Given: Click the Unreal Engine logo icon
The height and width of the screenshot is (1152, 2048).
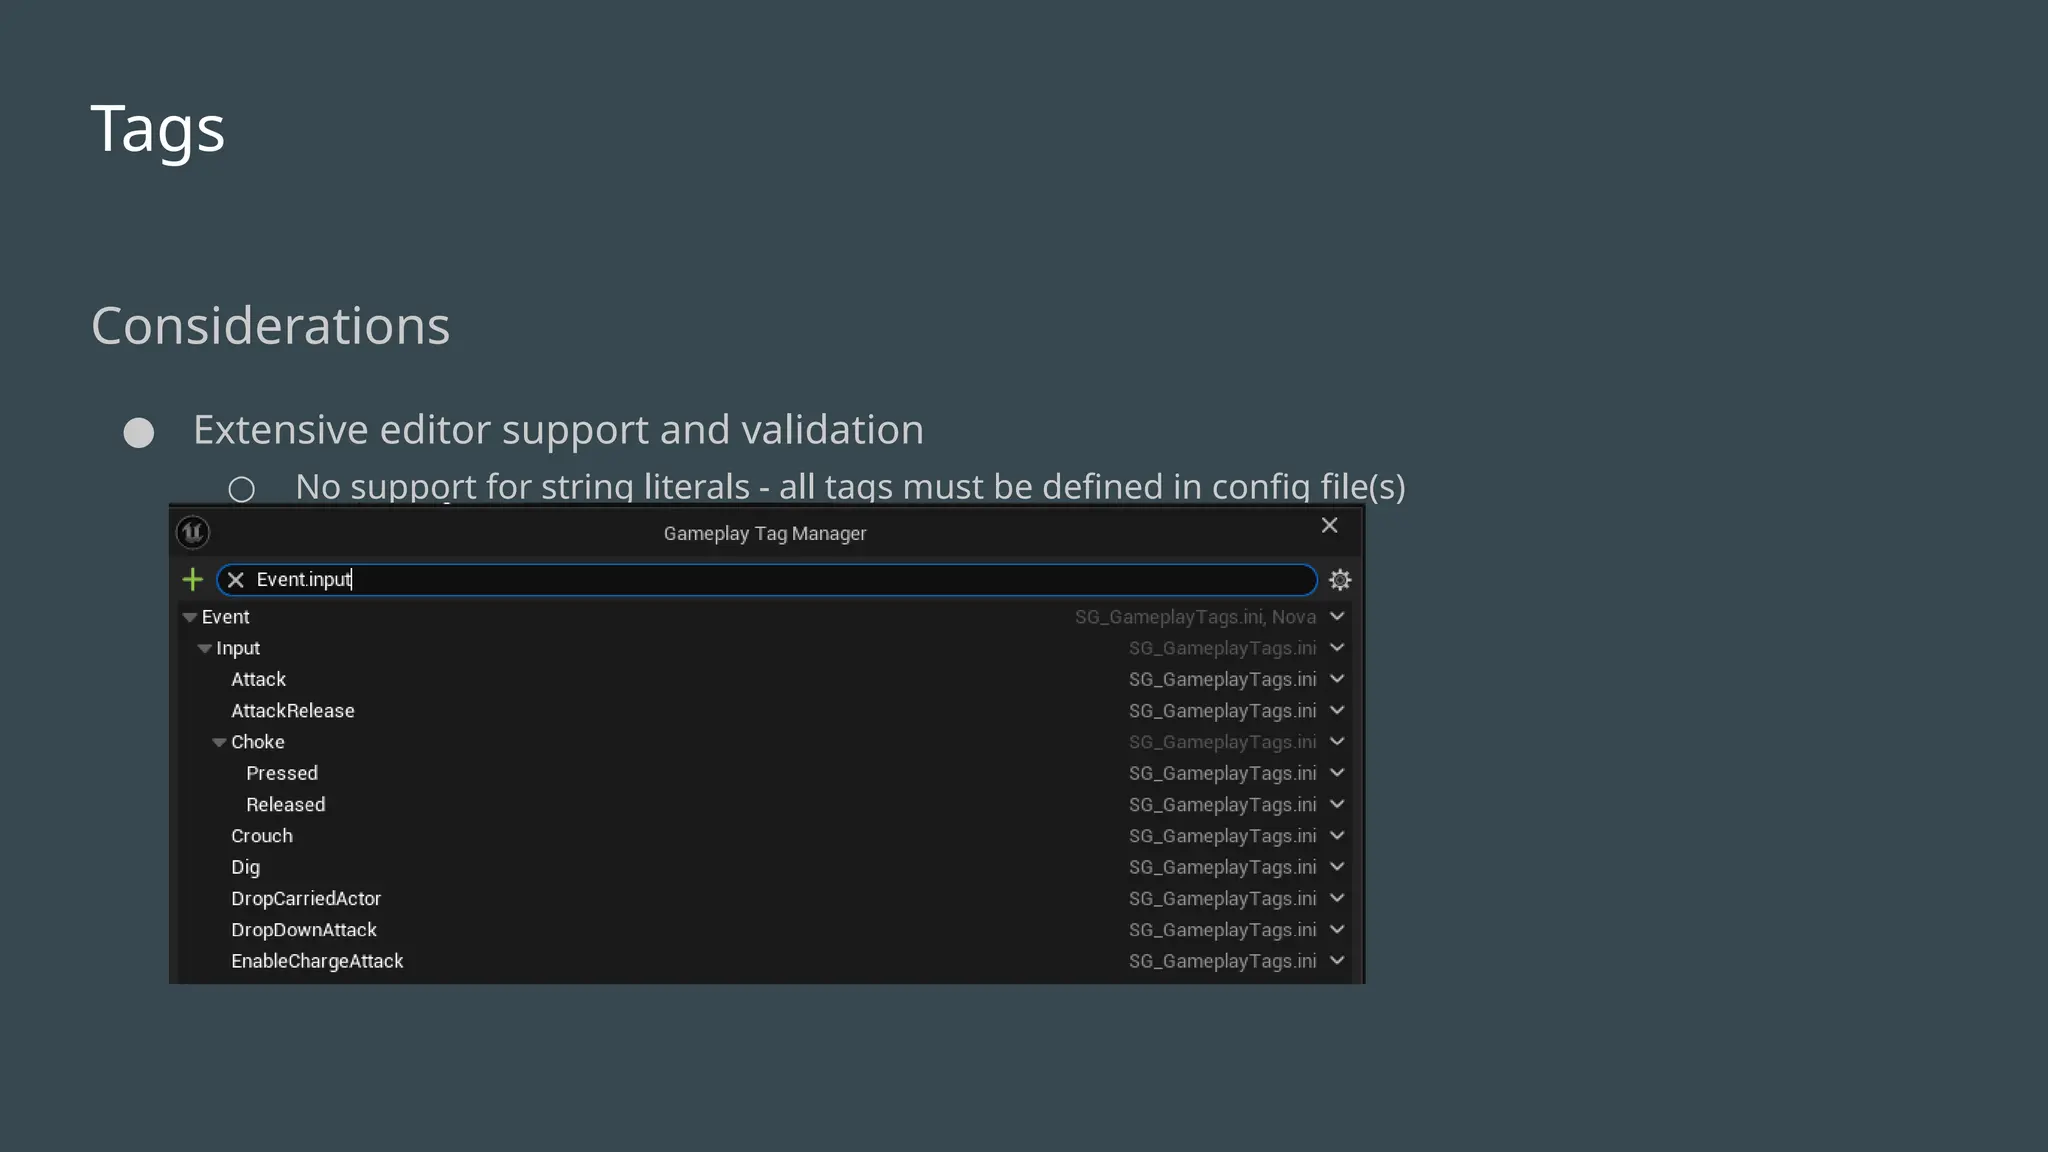Looking at the screenshot, I should (x=193, y=532).
